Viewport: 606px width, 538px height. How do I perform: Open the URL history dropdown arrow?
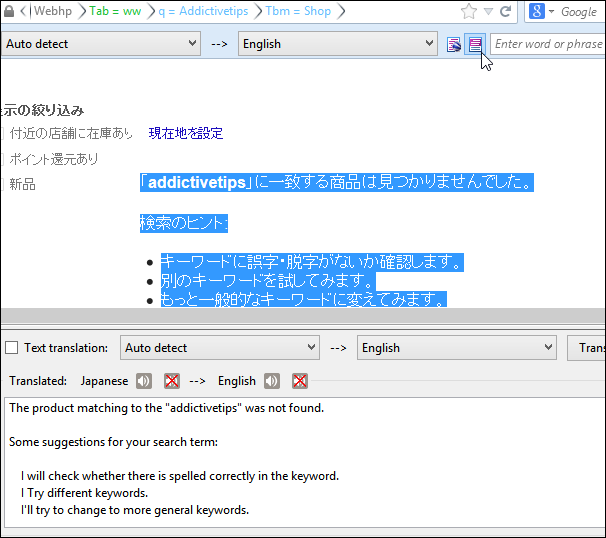(x=487, y=12)
